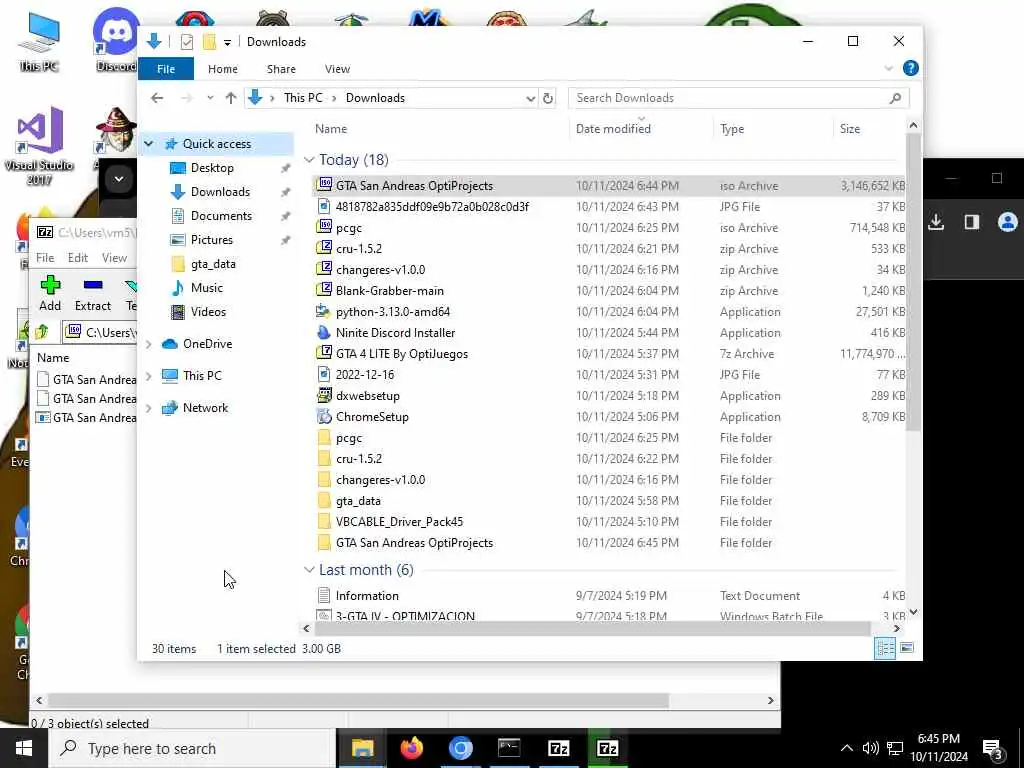Open the Home ribbon tab

point(223,69)
